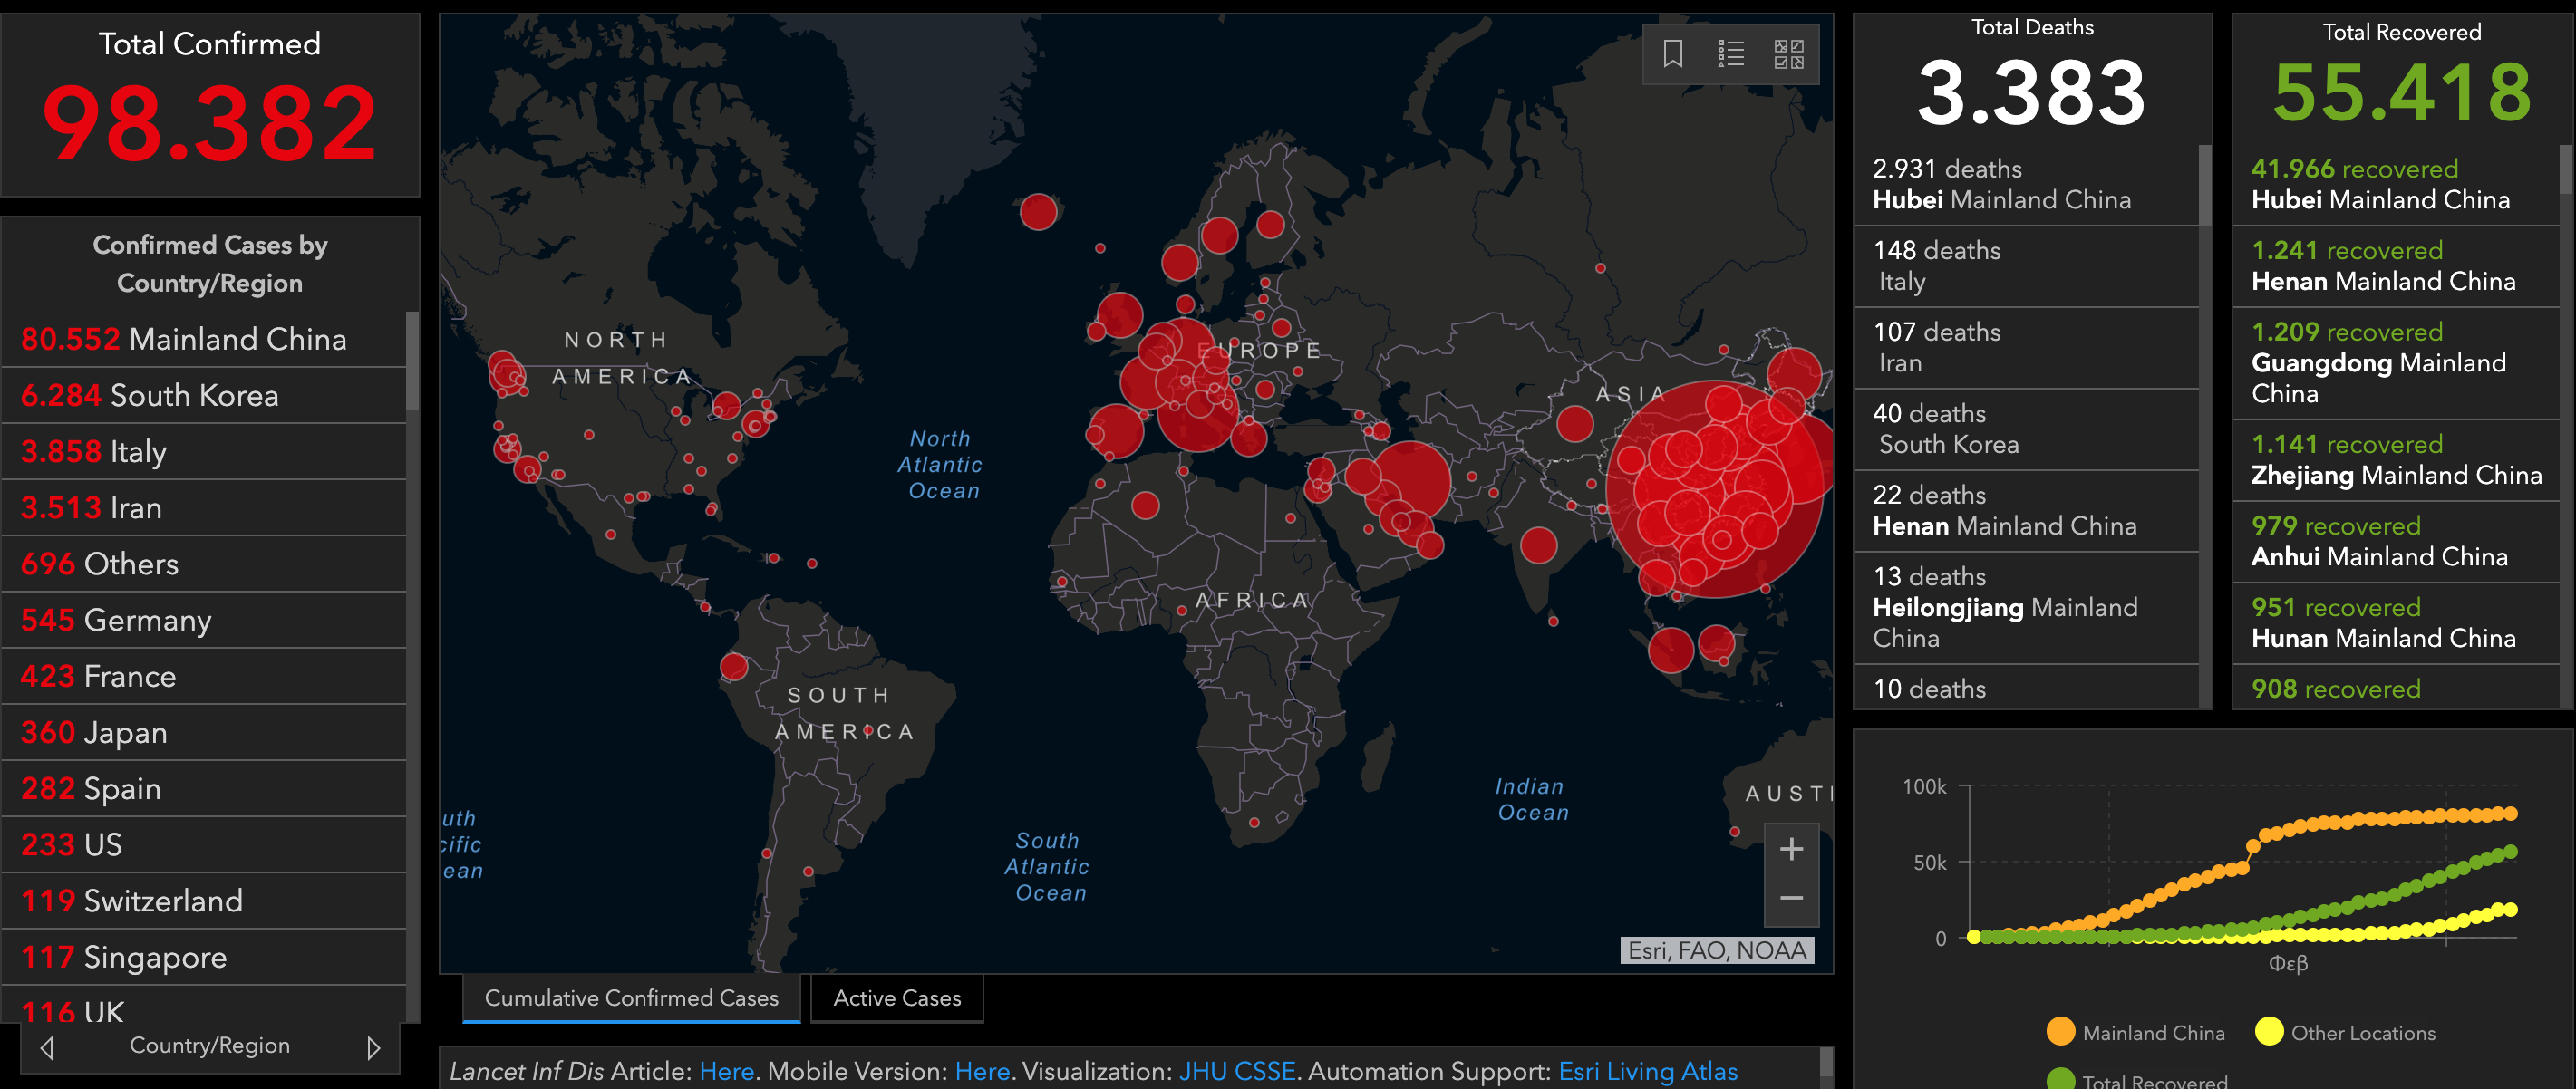Click the large red circle over China
The image size is (2576, 1089).
1716,490
